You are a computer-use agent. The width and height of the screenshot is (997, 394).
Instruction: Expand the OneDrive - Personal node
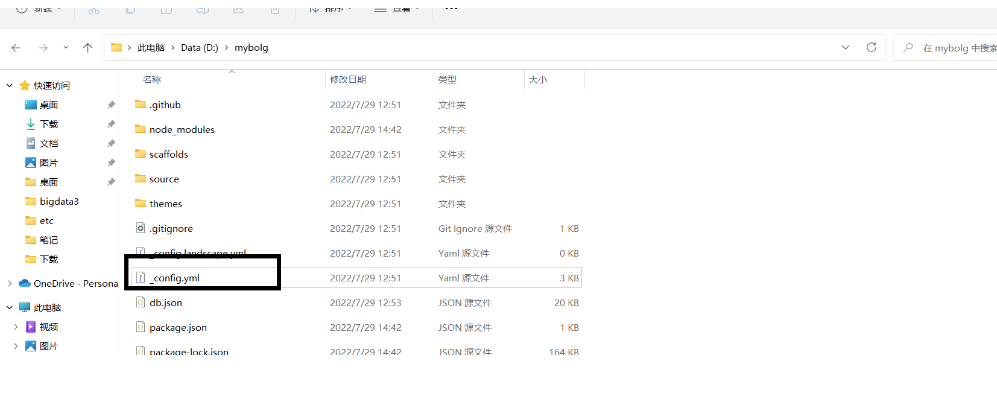pyautogui.click(x=10, y=283)
